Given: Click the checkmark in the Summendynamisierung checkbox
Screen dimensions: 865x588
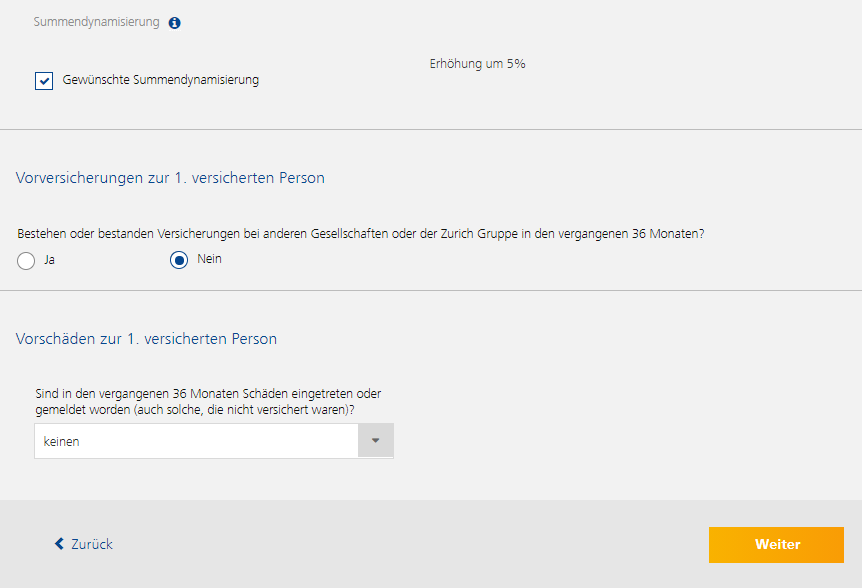Looking at the screenshot, I should pos(44,81).
